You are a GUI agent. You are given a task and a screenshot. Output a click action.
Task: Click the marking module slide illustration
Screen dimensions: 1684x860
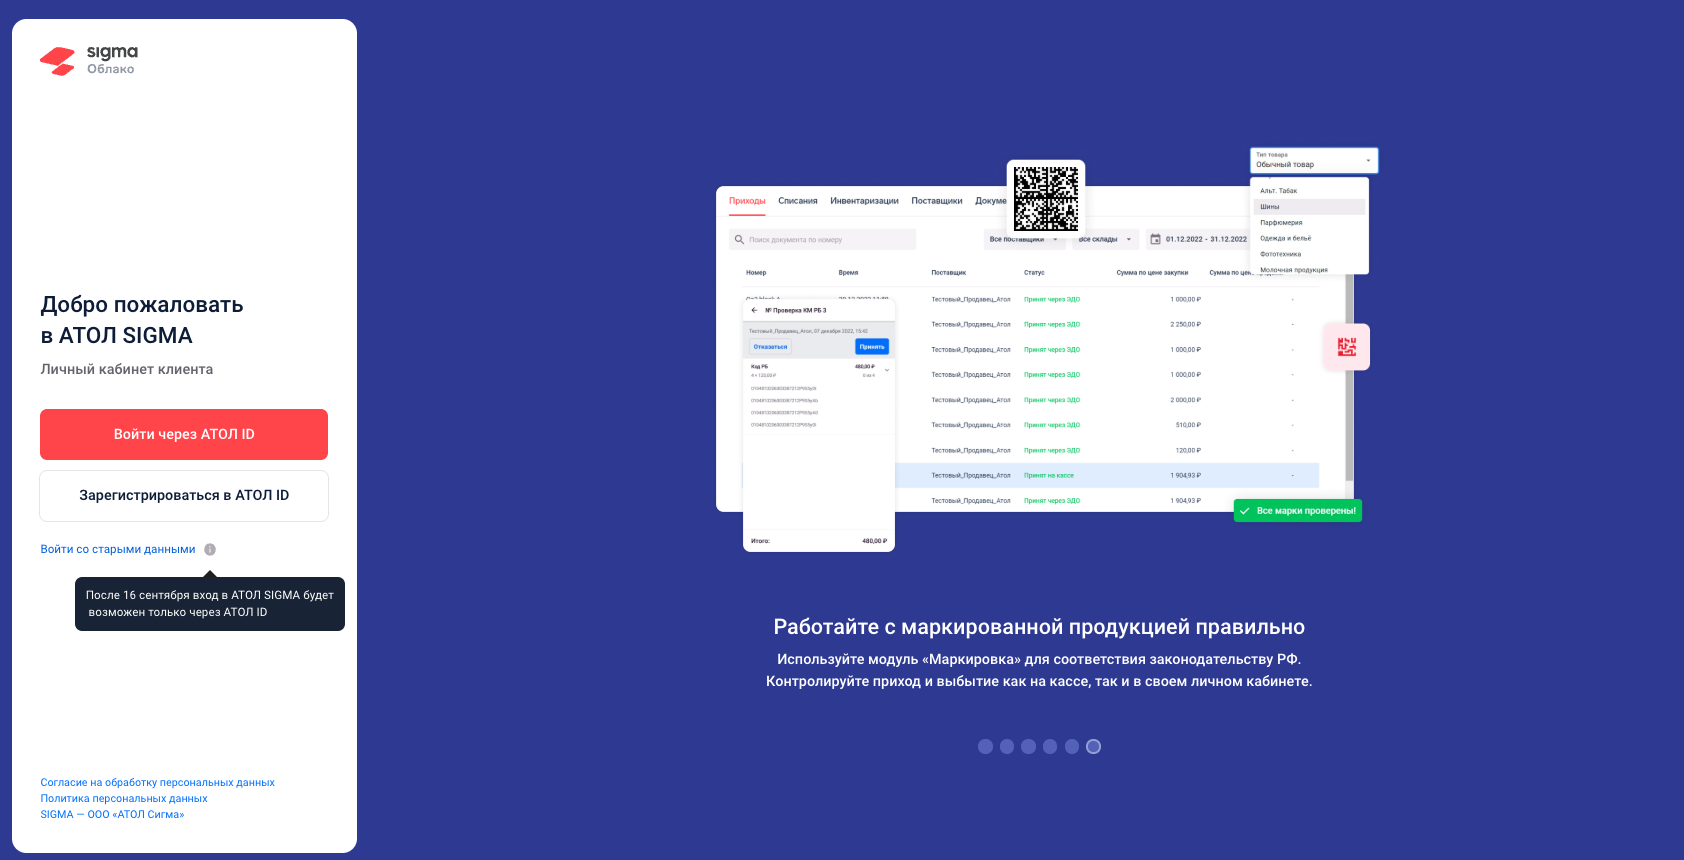[x=1047, y=350]
